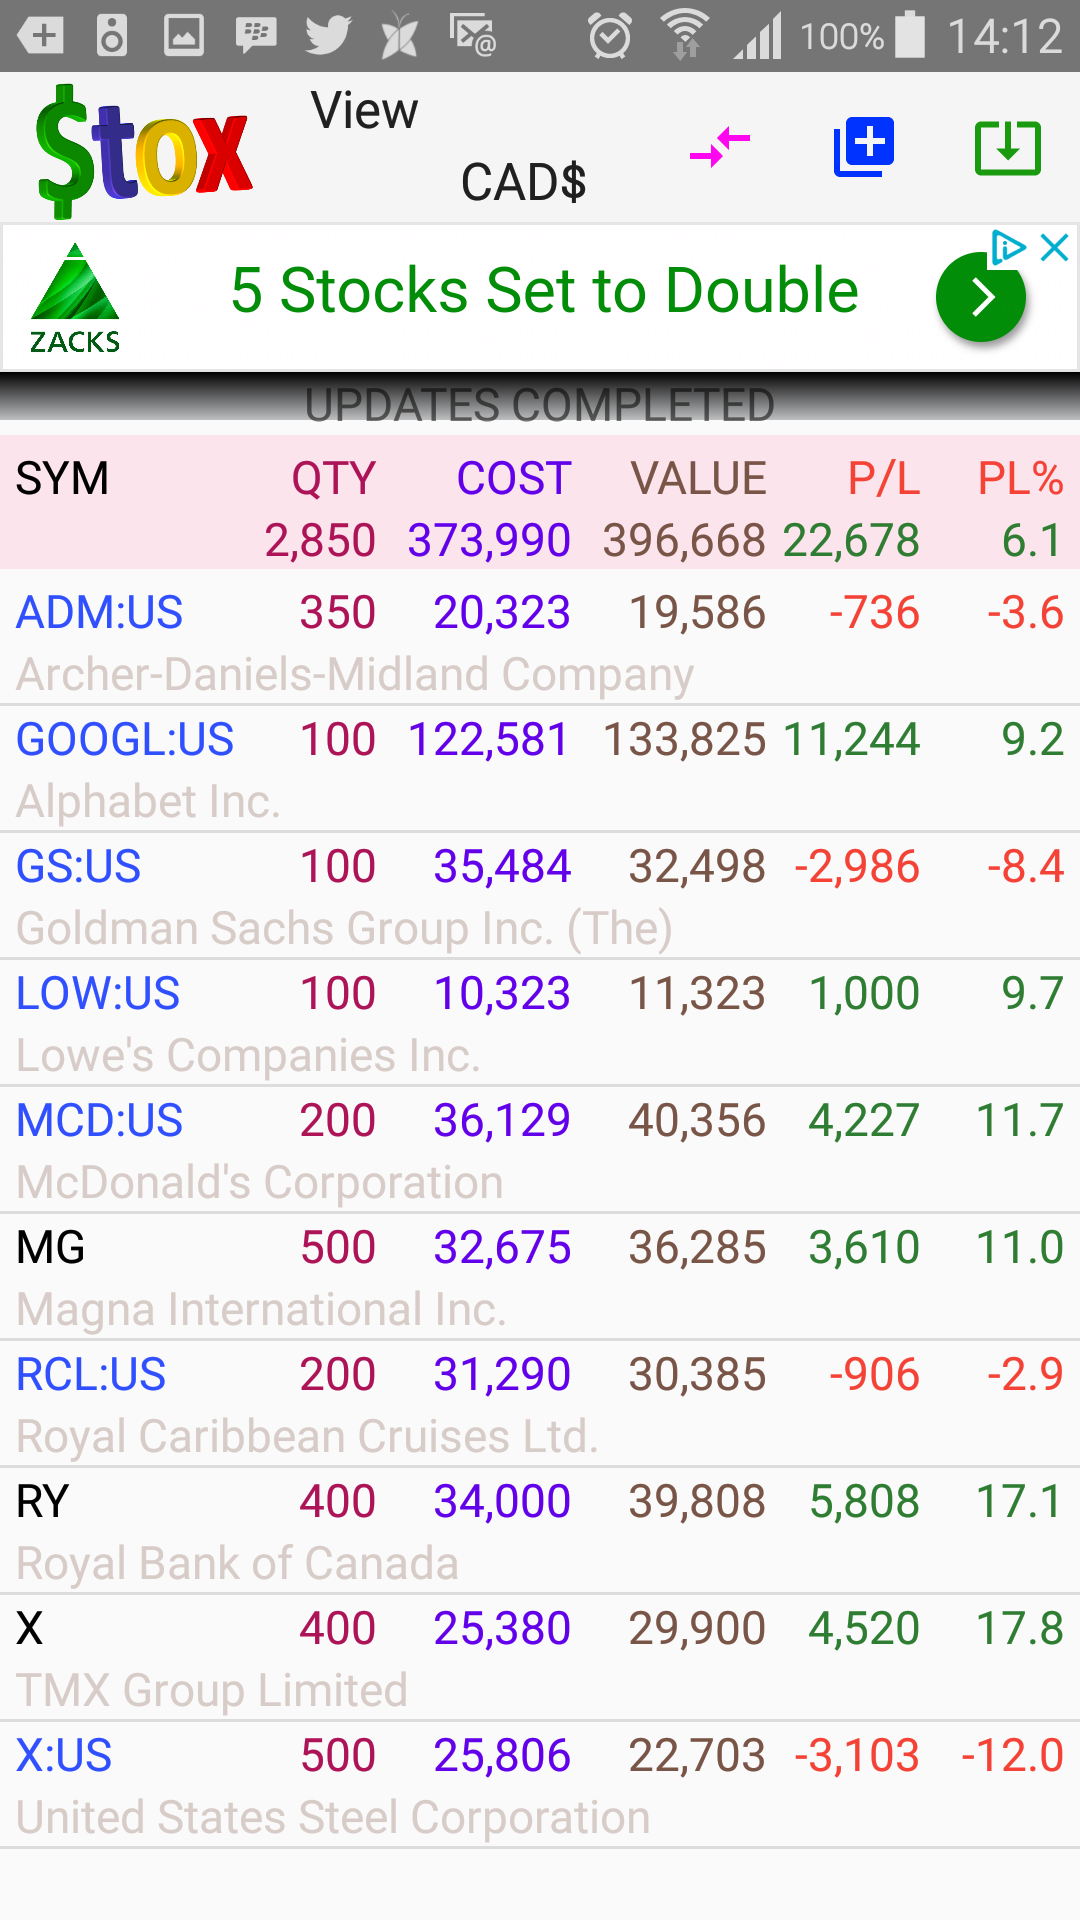Sort holdings by the COST column
The height and width of the screenshot is (1920, 1080).
coord(513,479)
